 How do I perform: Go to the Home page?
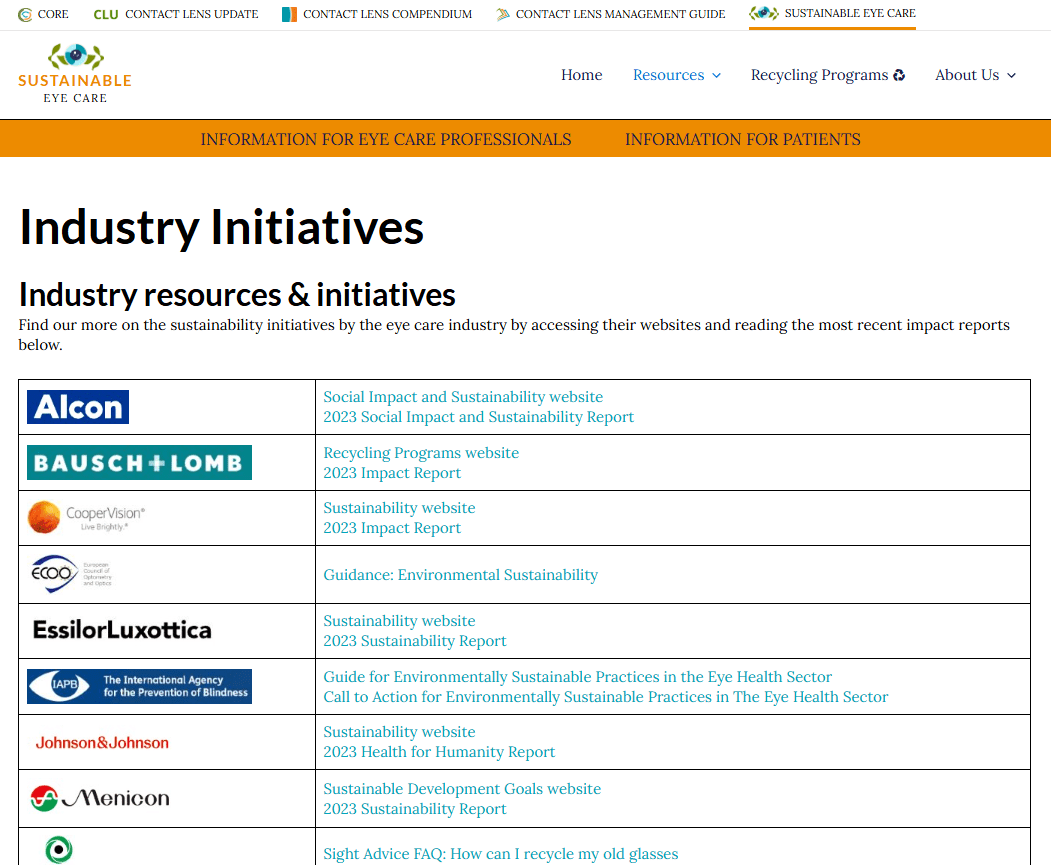click(x=581, y=75)
